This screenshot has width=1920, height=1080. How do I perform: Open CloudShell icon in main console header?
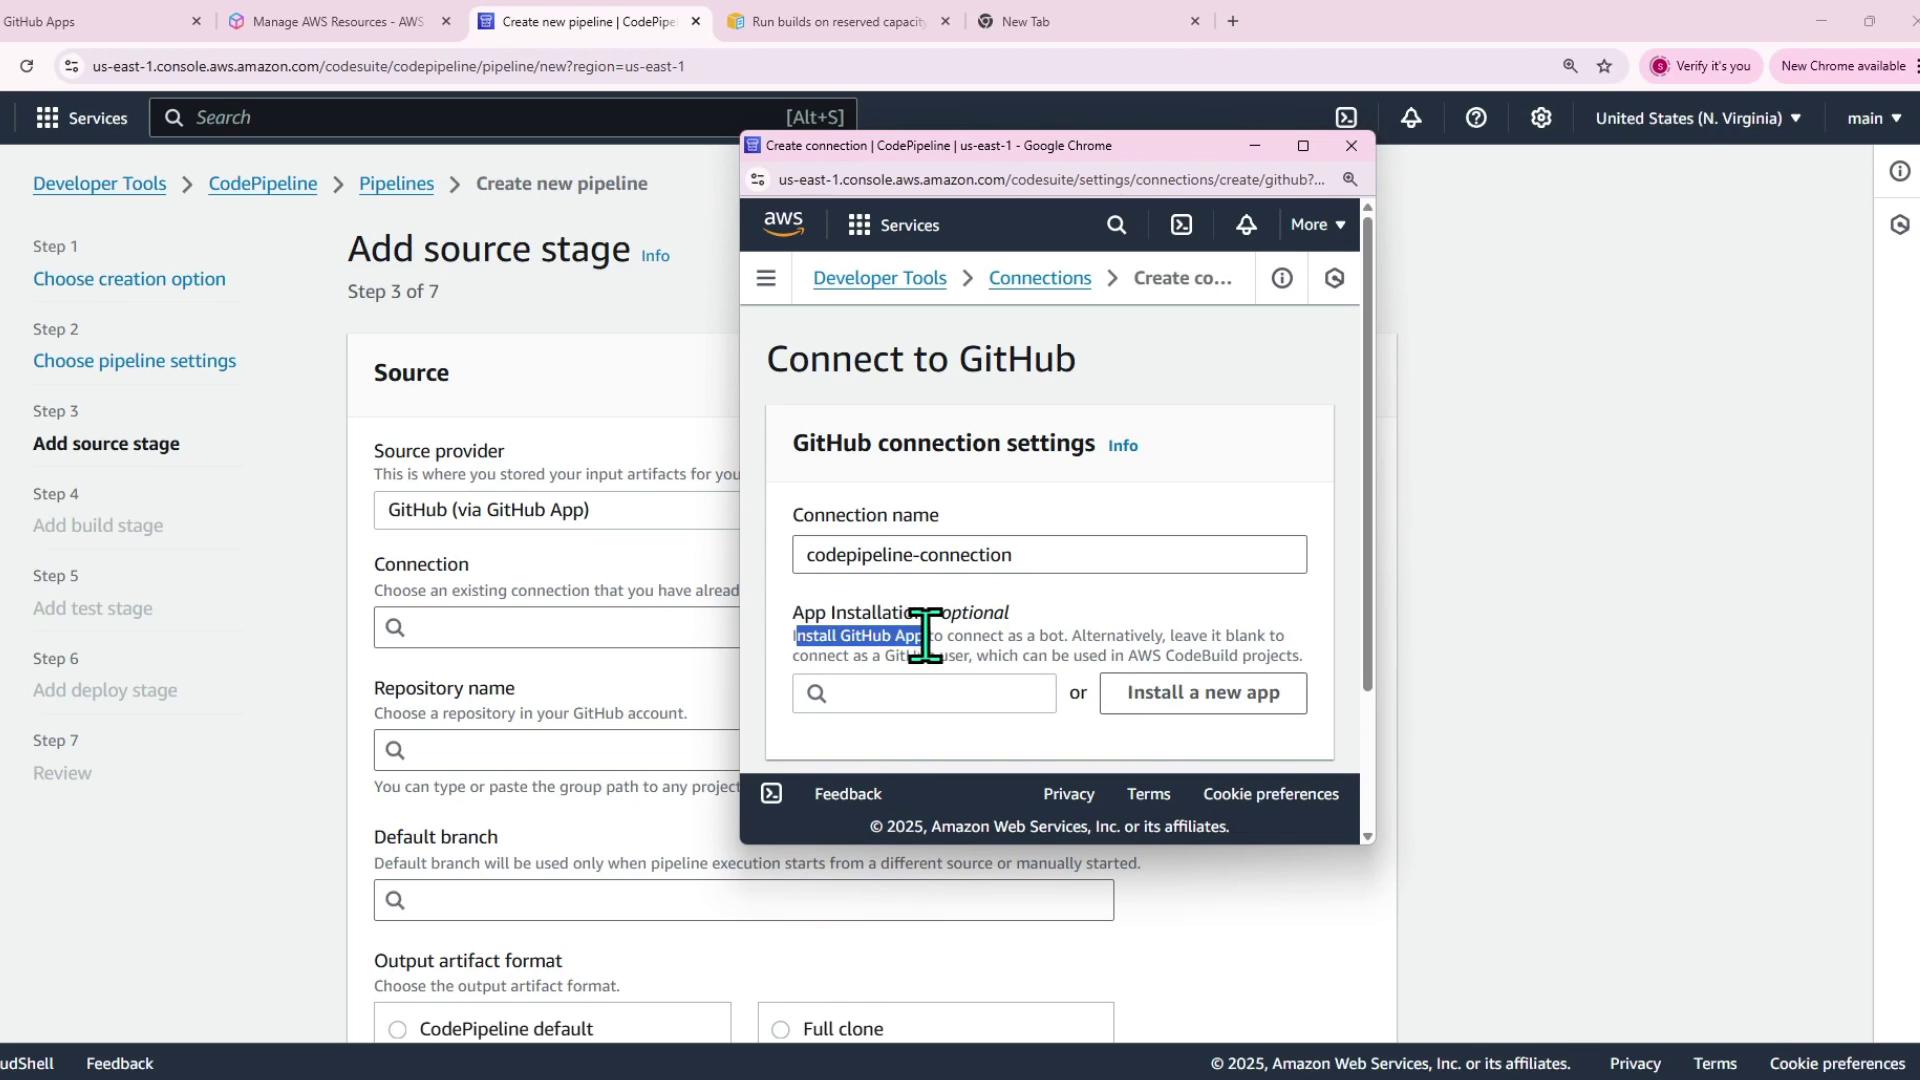(1346, 118)
